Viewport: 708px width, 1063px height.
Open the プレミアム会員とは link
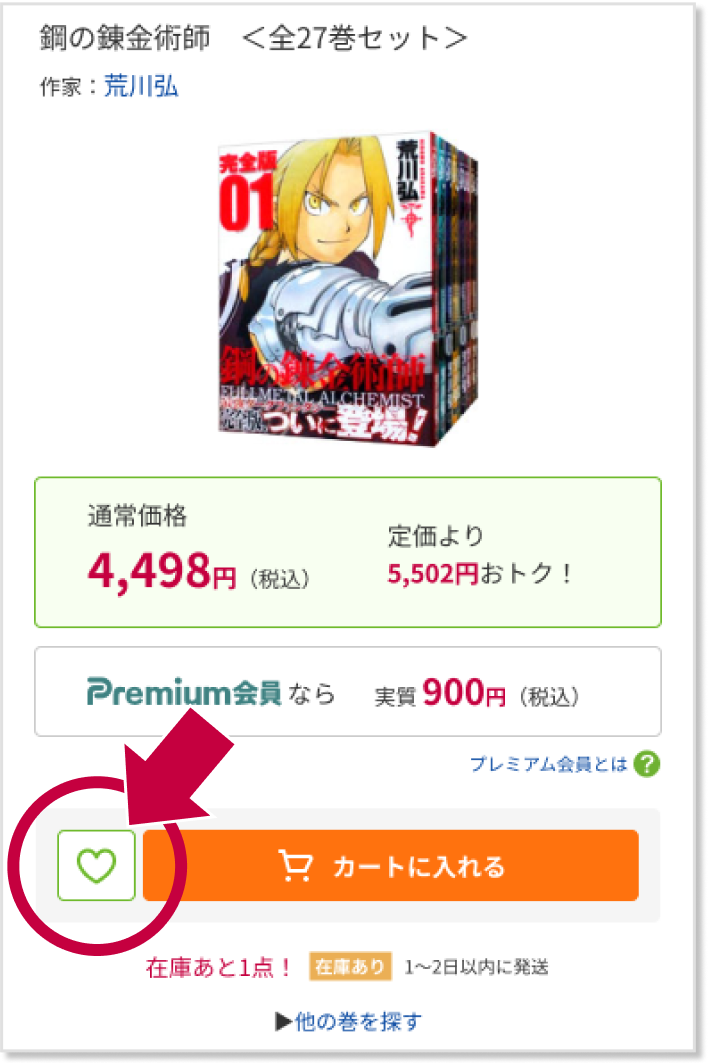pyautogui.click(x=549, y=764)
